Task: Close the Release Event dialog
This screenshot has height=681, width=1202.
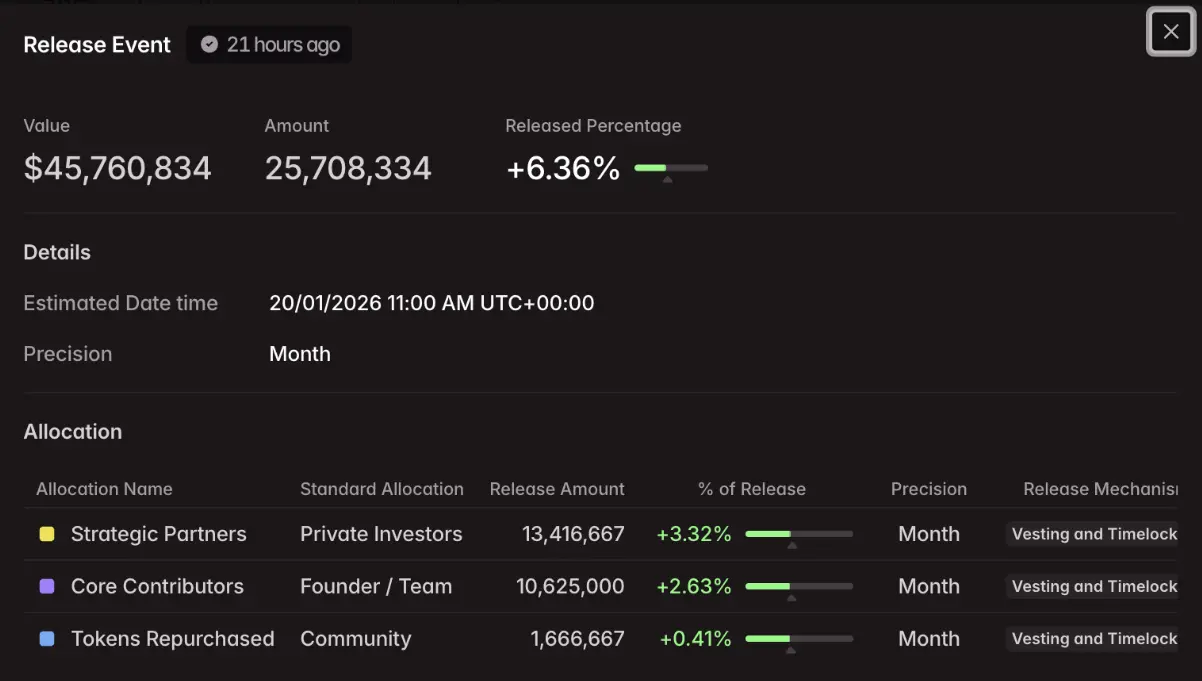Action: [1170, 32]
